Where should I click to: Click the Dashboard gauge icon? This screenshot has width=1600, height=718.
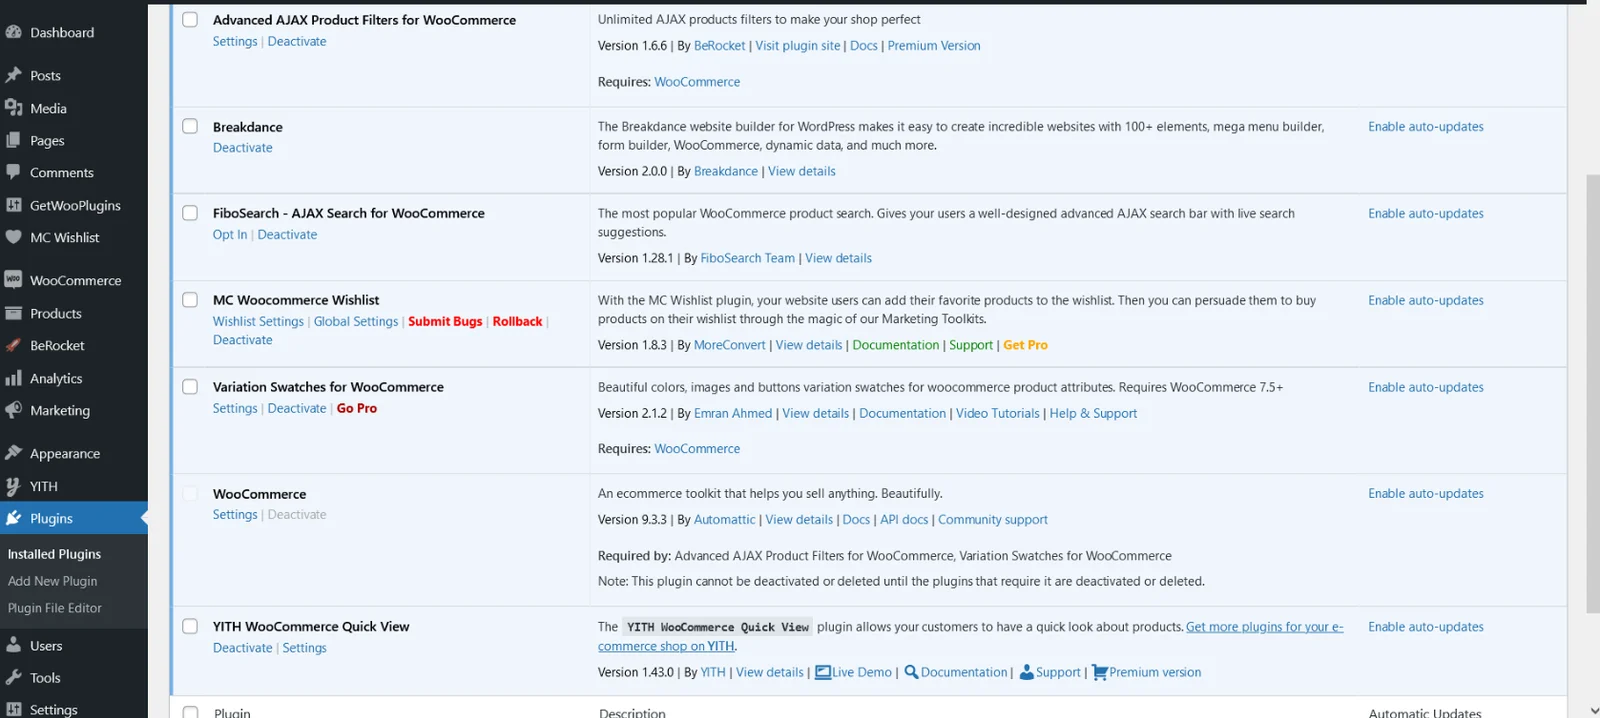coord(13,32)
